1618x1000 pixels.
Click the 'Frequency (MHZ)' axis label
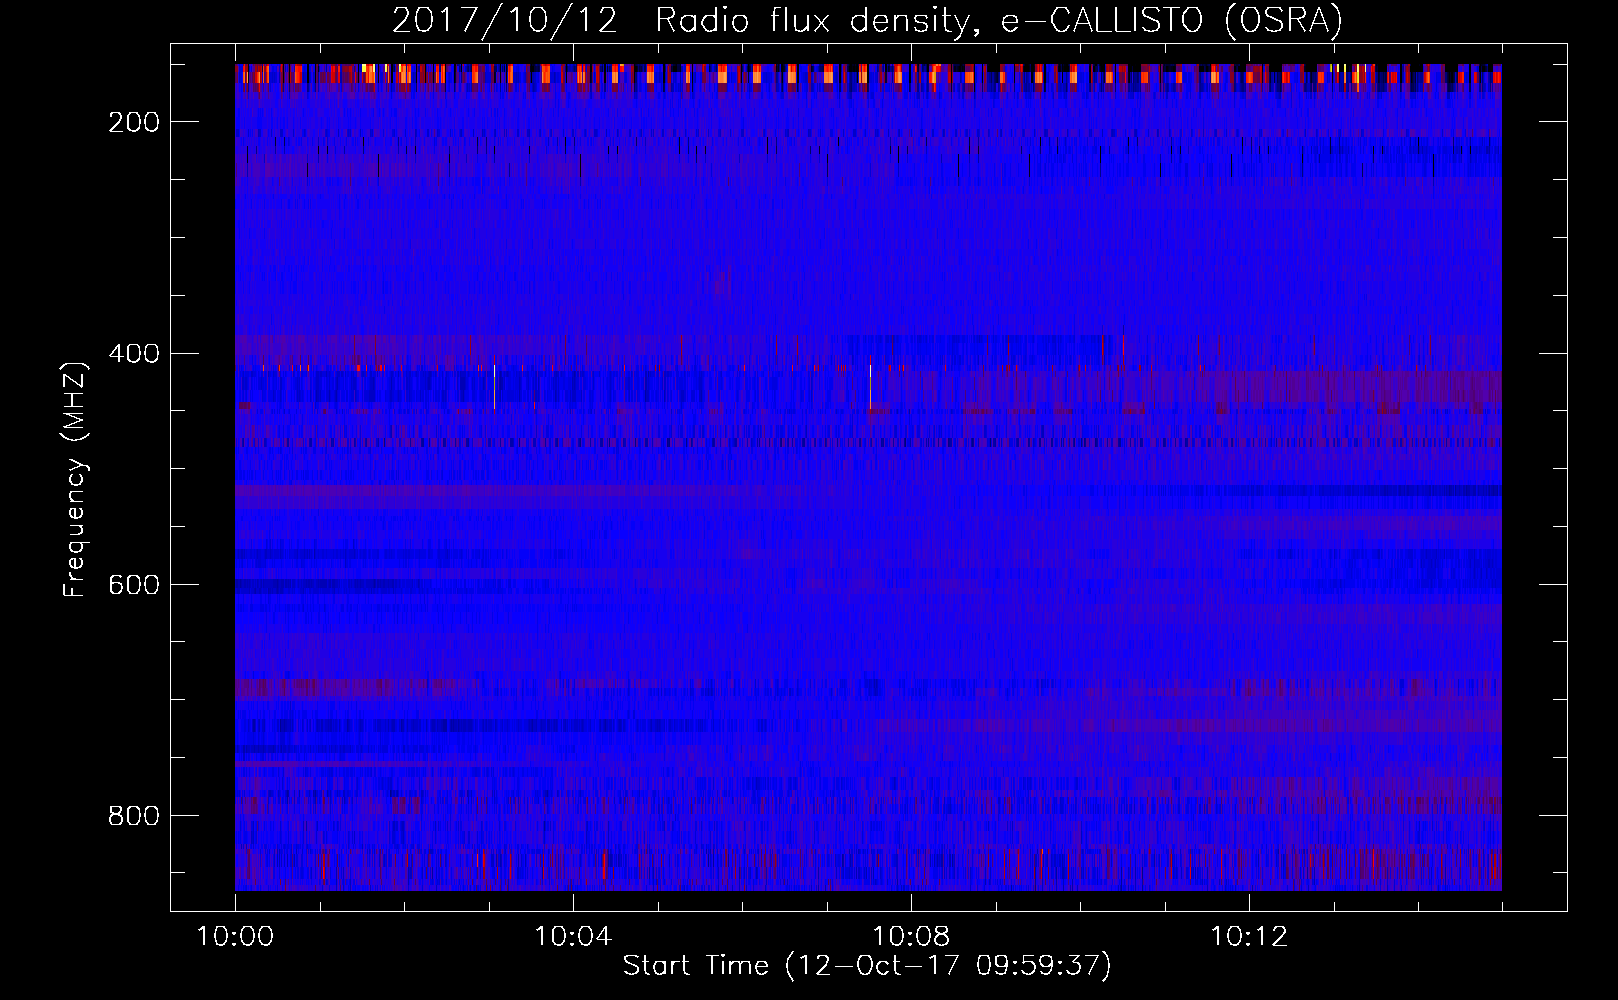click(75, 479)
